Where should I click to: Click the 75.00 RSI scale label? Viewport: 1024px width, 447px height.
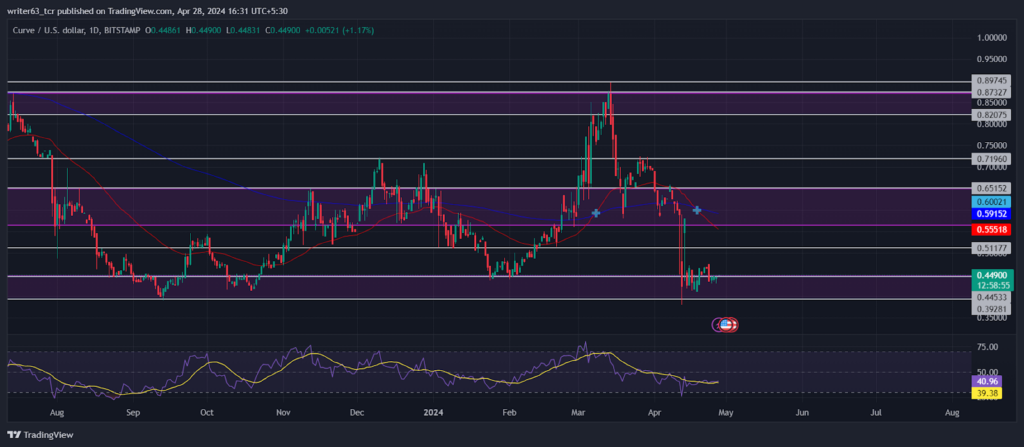coord(987,346)
